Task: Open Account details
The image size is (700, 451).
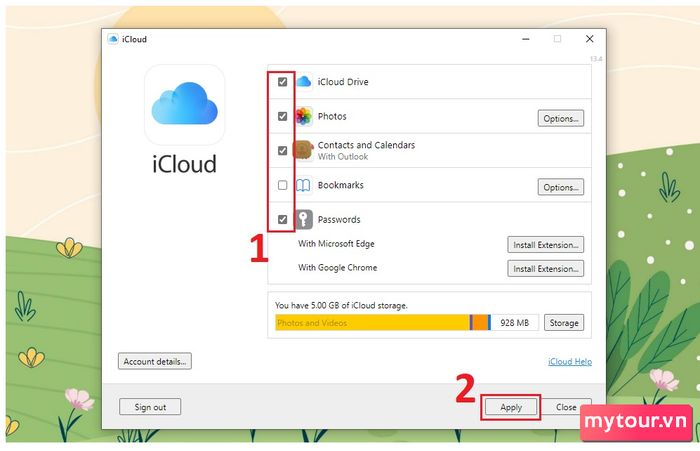Action: point(155,361)
